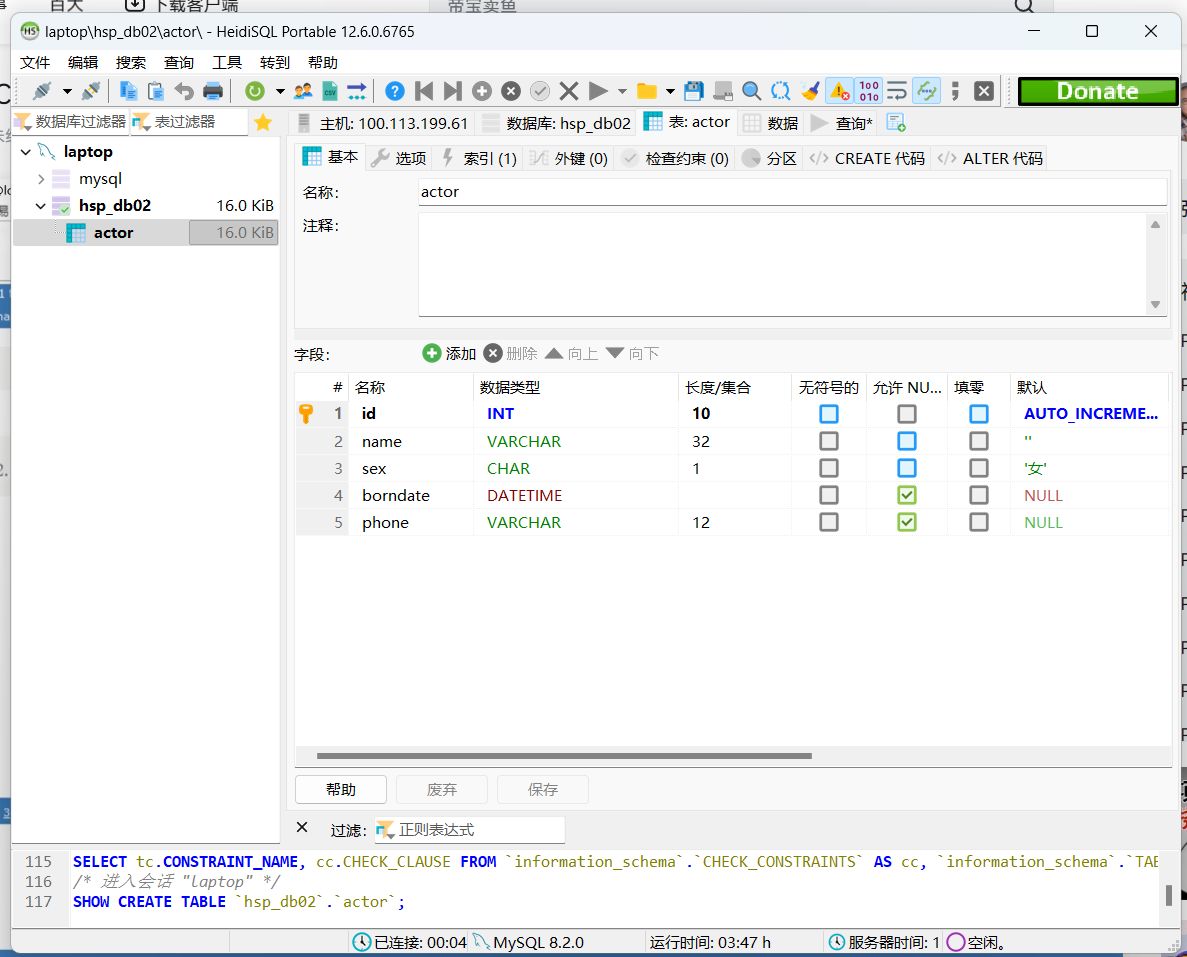Click the refresh icon in toolbar
The image size is (1187, 957).
(255, 91)
